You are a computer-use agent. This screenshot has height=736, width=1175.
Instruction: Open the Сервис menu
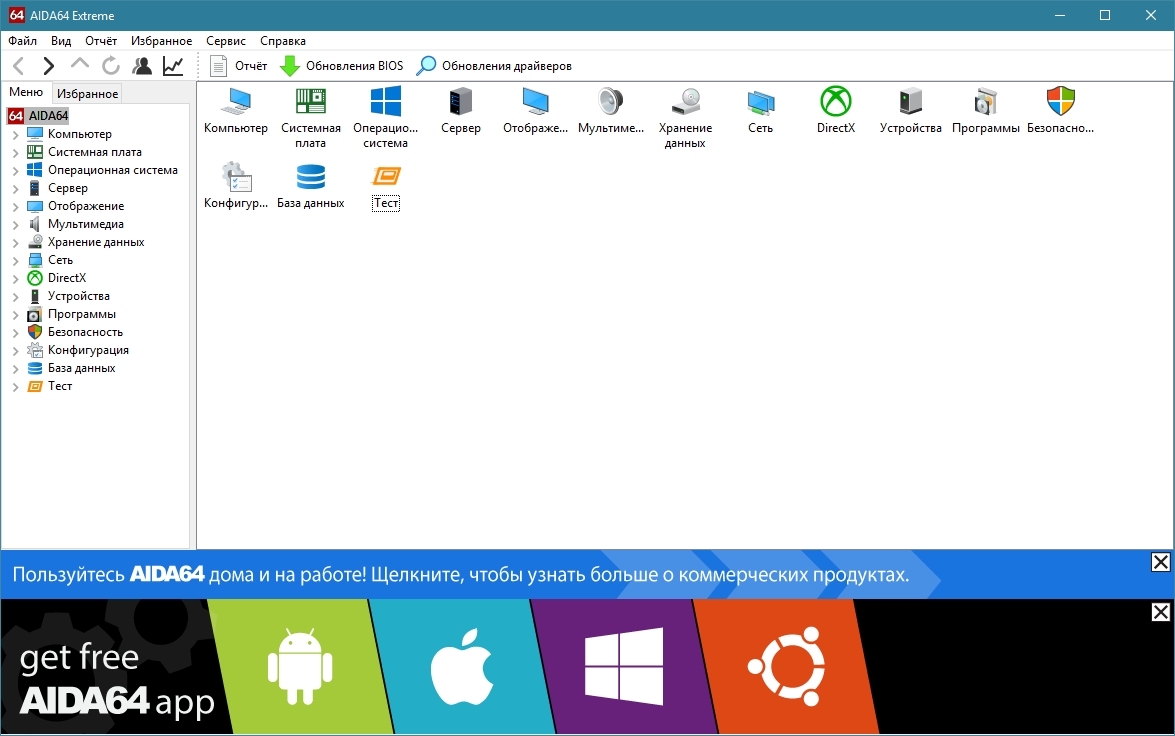[226, 41]
